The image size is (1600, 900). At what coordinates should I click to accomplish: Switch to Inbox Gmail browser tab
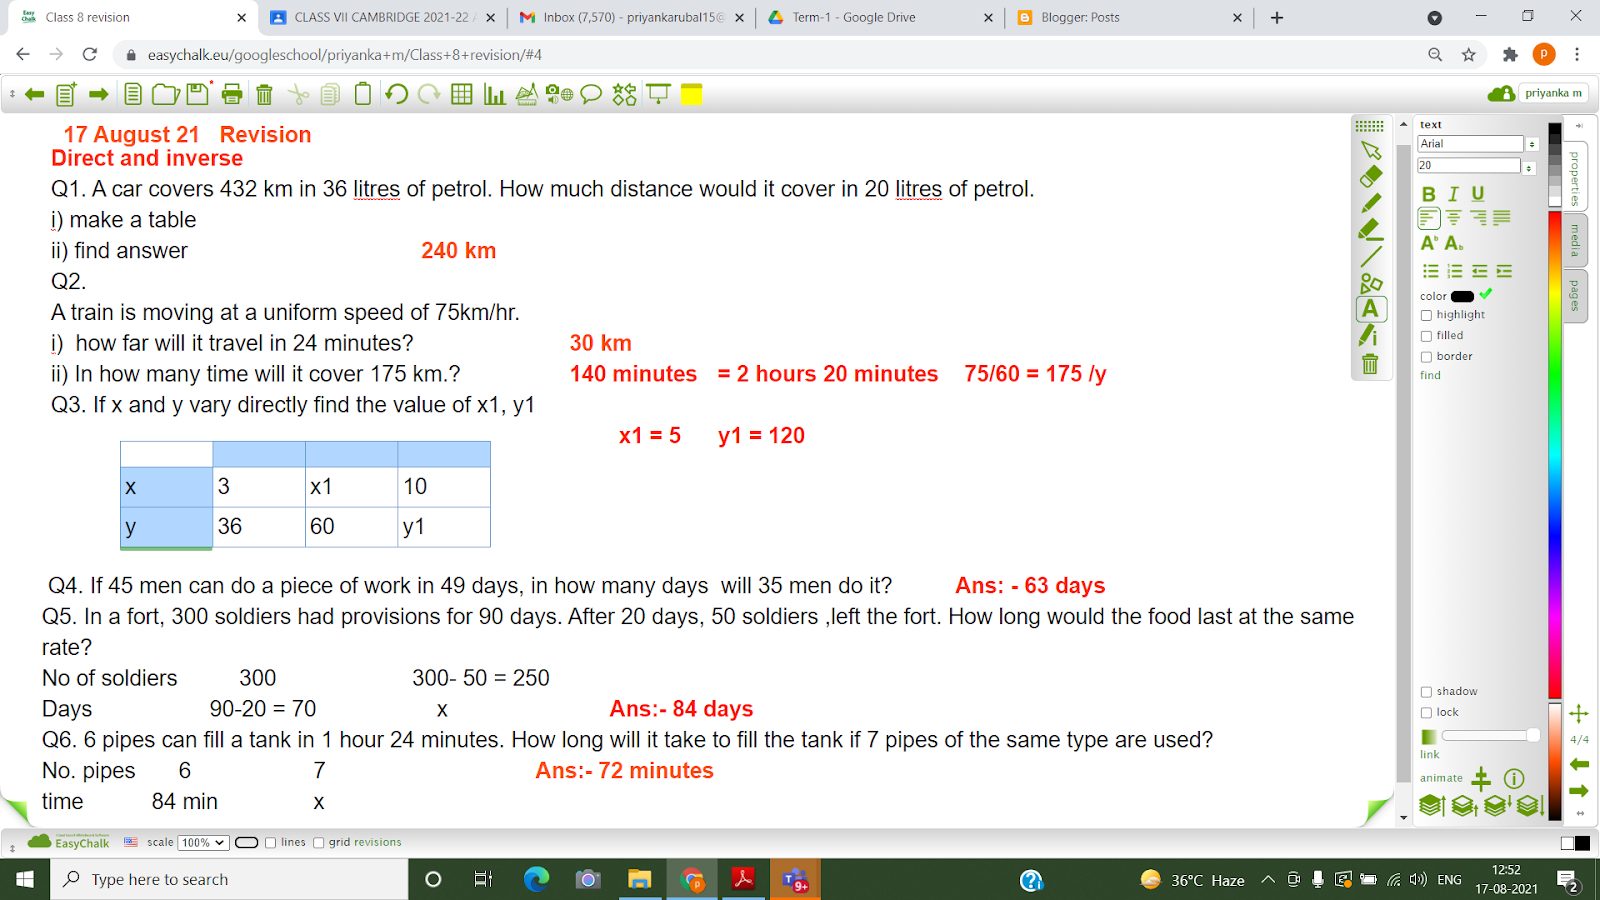click(x=632, y=17)
